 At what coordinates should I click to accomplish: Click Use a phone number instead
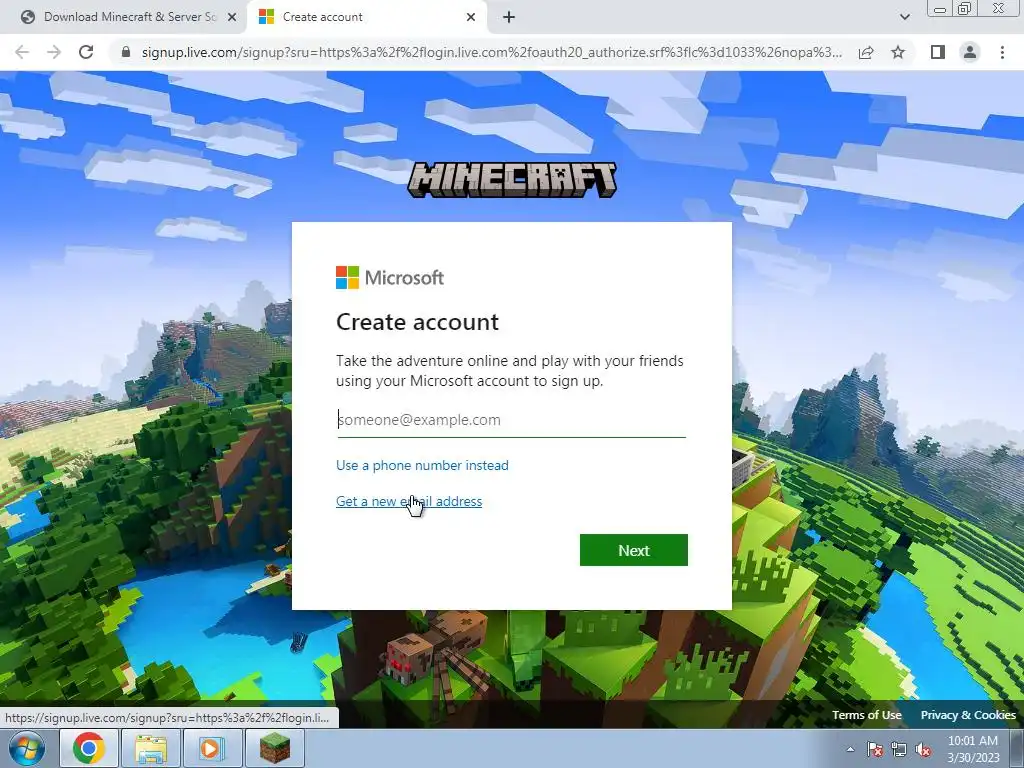(x=422, y=465)
